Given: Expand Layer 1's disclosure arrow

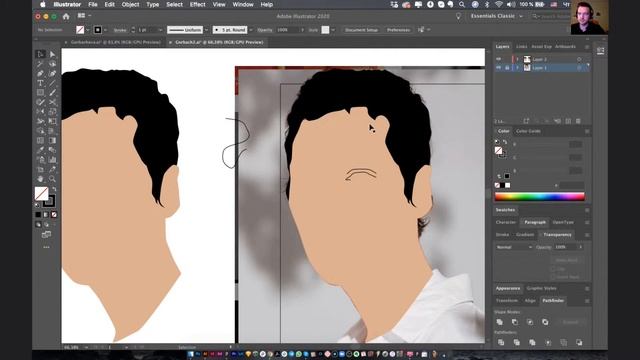Looking at the screenshot, I should pos(517,68).
